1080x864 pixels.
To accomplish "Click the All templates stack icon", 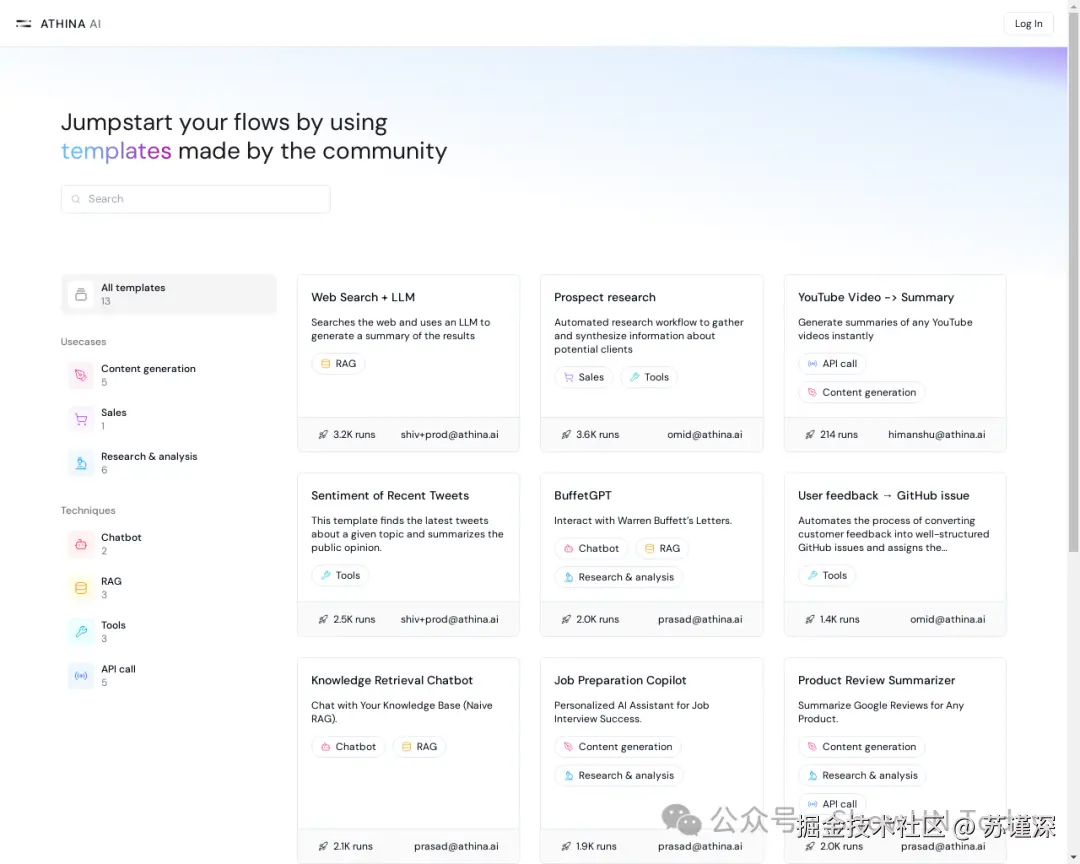I will pyautogui.click(x=81, y=294).
